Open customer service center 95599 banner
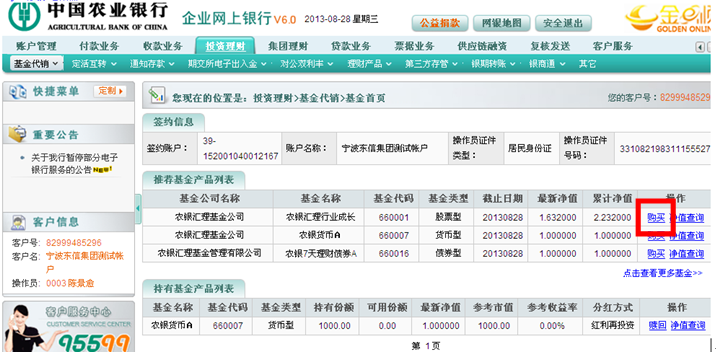This screenshot has height=364, width=716. tap(68, 327)
